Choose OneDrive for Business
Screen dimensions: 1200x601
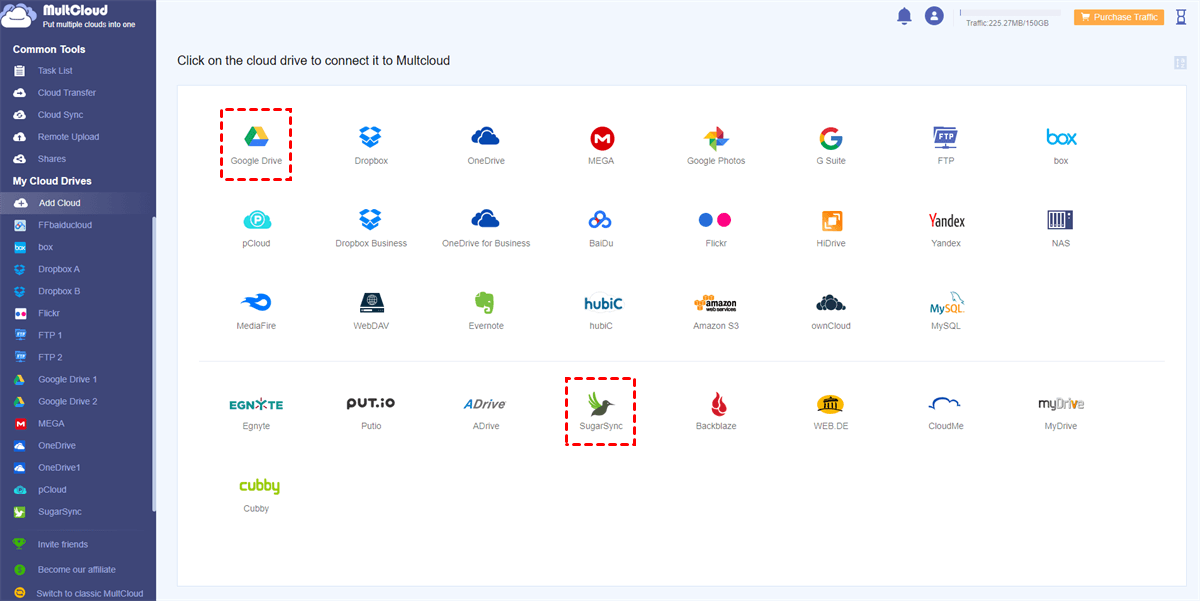(486, 228)
